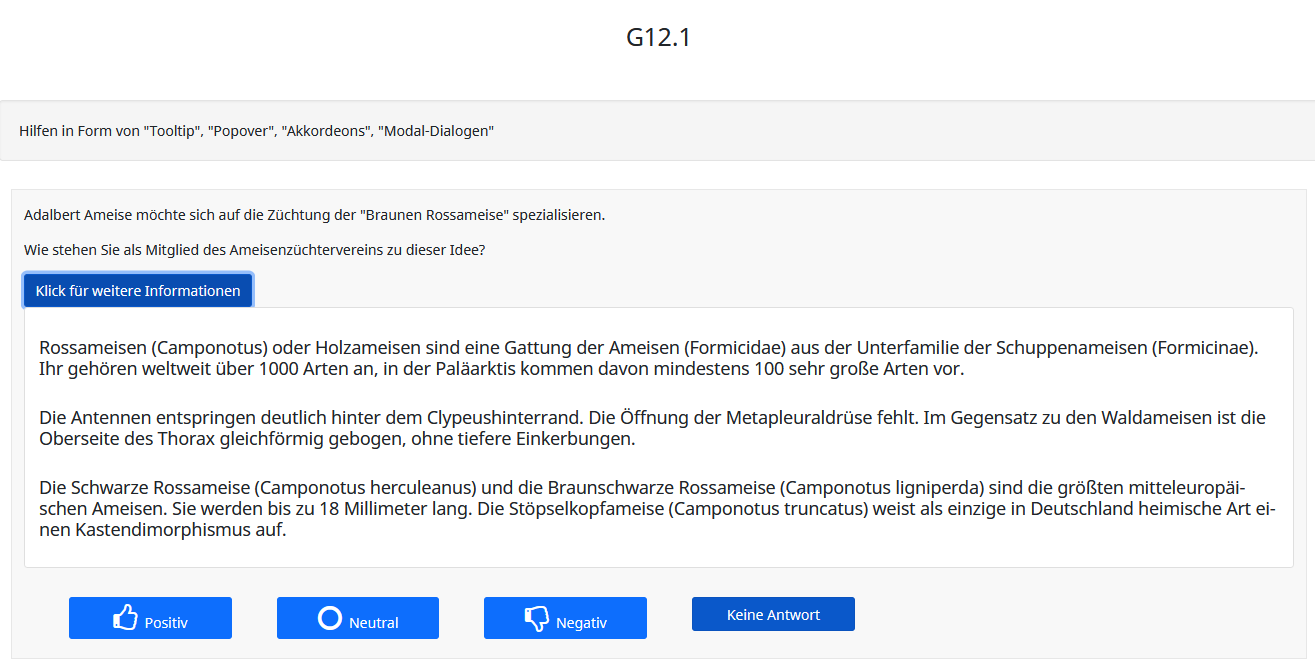Screen dimensions: 1315x671
Task: Click the word "Modal-Dialogen" in the help bar
Action: 436,131
